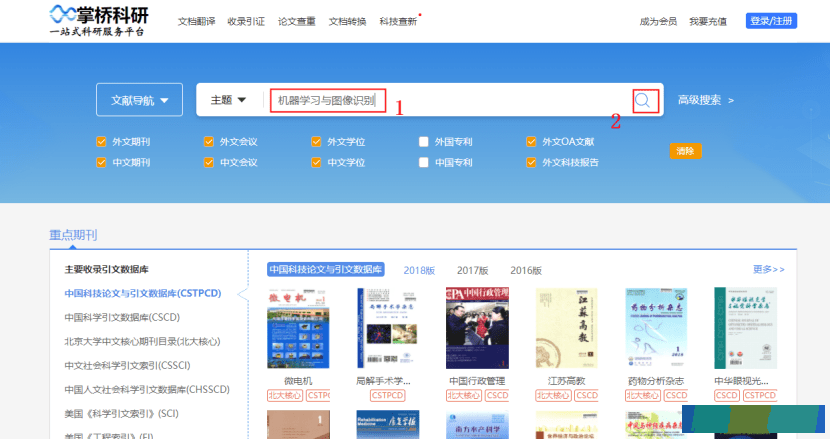Toggle the 外文学位 checkbox

pyautogui.click(x=316, y=141)
